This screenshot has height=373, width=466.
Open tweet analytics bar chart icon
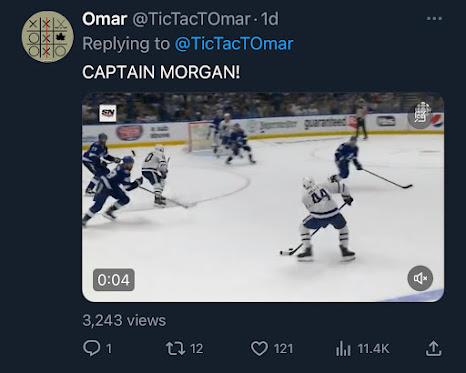coord(343,349)
